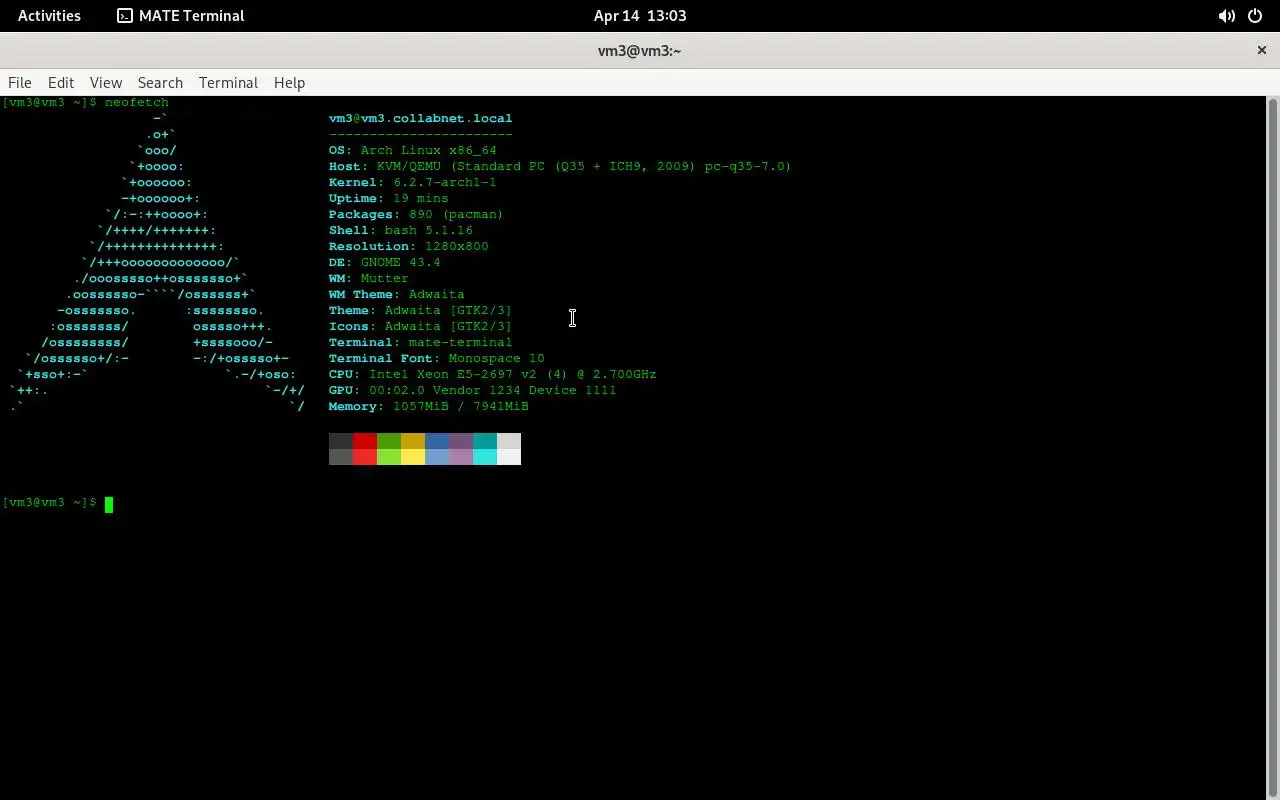Click the Memory line 1057MiB / 7941MiB
Image resolution: width=1280 pixels, height=800 pixels.
(x=429, y=406)
